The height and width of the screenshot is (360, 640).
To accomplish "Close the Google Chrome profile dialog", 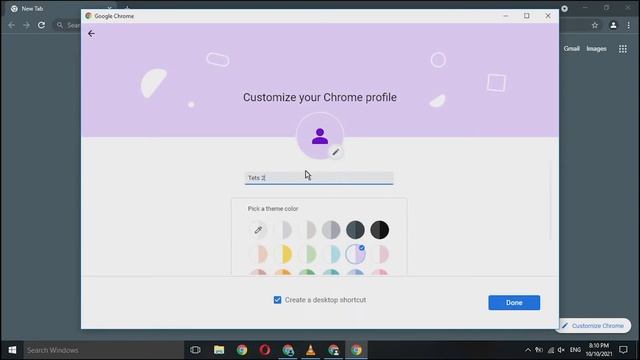I will pyautogui.click(x=548, y=16).
